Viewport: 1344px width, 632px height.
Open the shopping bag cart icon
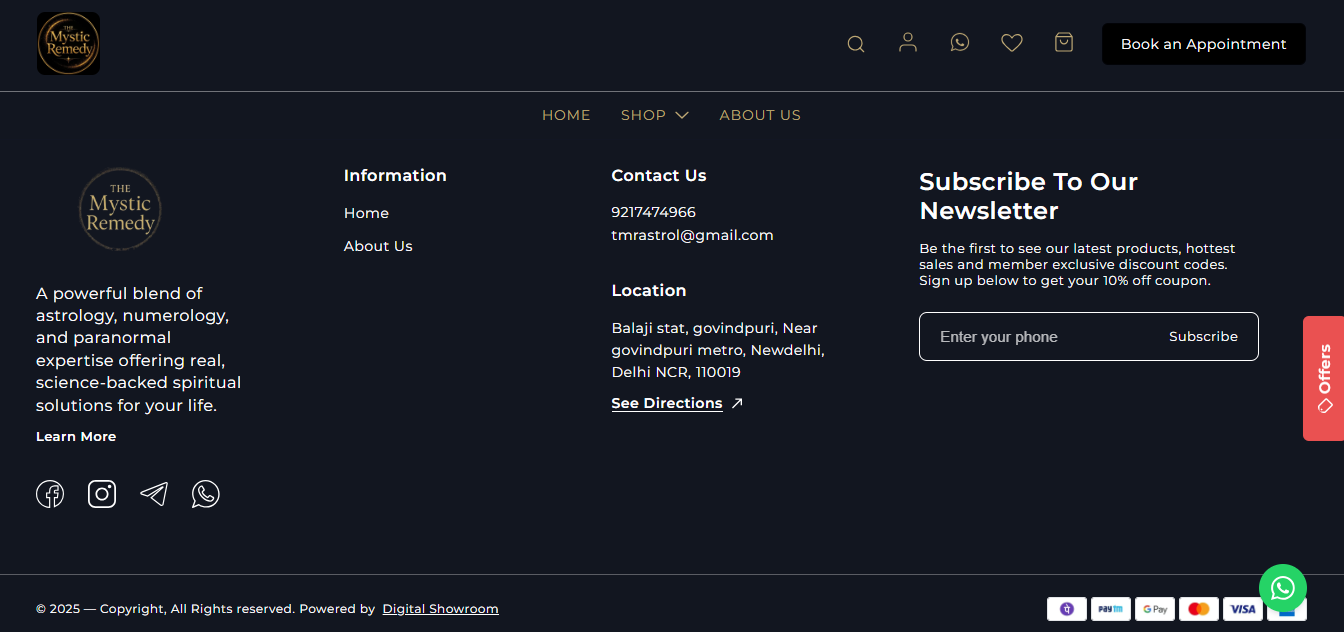tap(1064, 42)
